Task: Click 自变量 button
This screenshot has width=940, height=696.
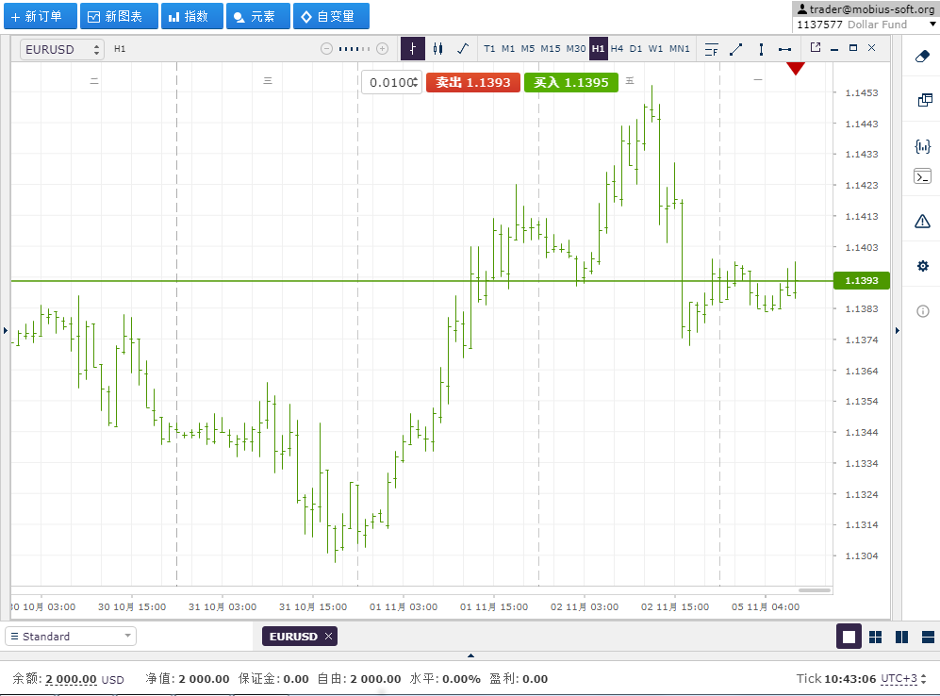Action: [331, 16]
